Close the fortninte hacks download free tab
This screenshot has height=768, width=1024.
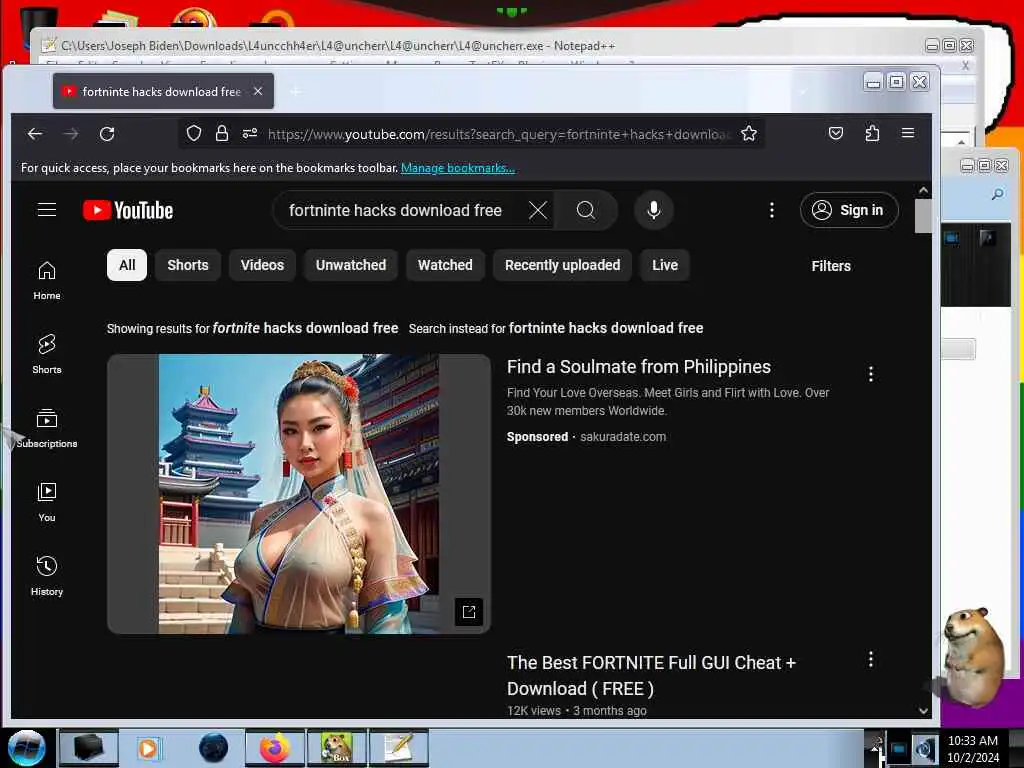(258, 91)
